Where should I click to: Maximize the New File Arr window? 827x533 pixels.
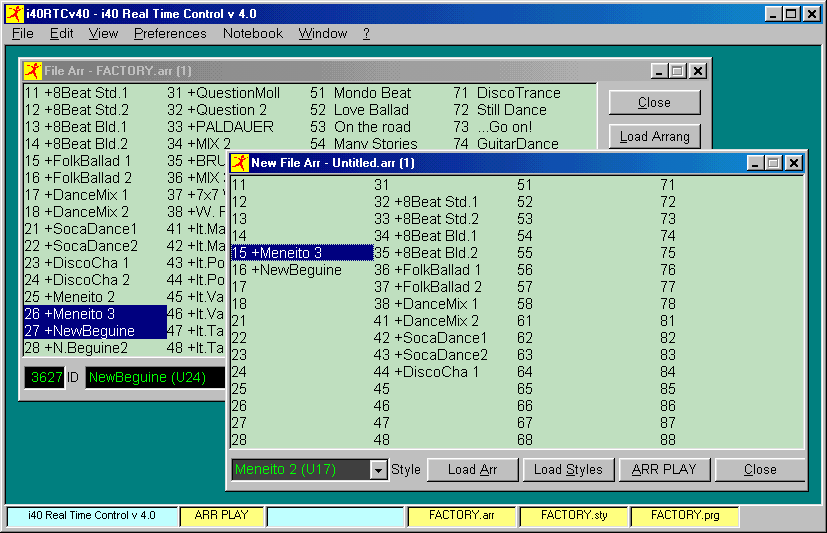click(775, 162)
